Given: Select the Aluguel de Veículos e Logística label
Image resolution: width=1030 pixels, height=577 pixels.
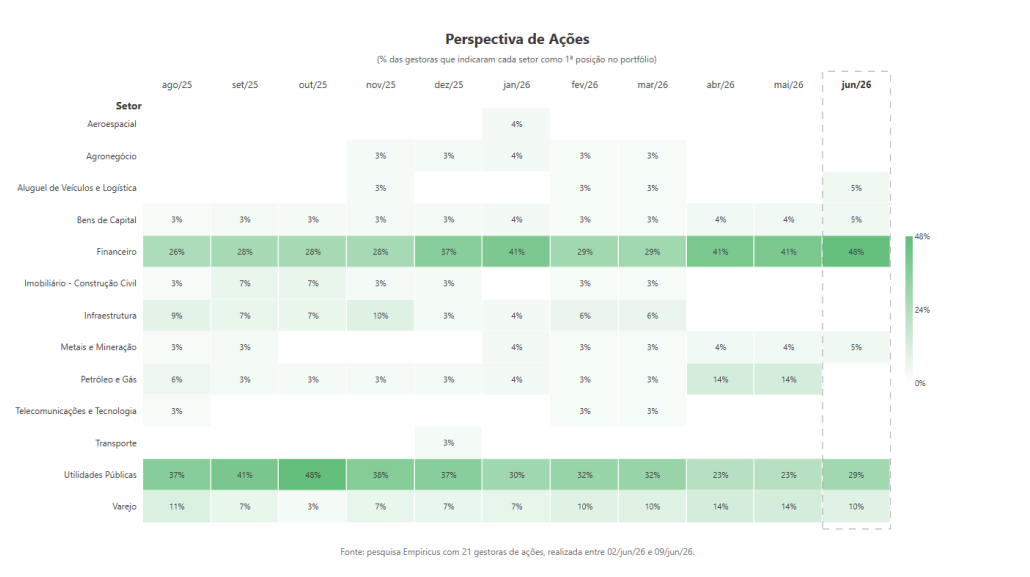Looking at the screenshot, I should [x=77, y=188].
